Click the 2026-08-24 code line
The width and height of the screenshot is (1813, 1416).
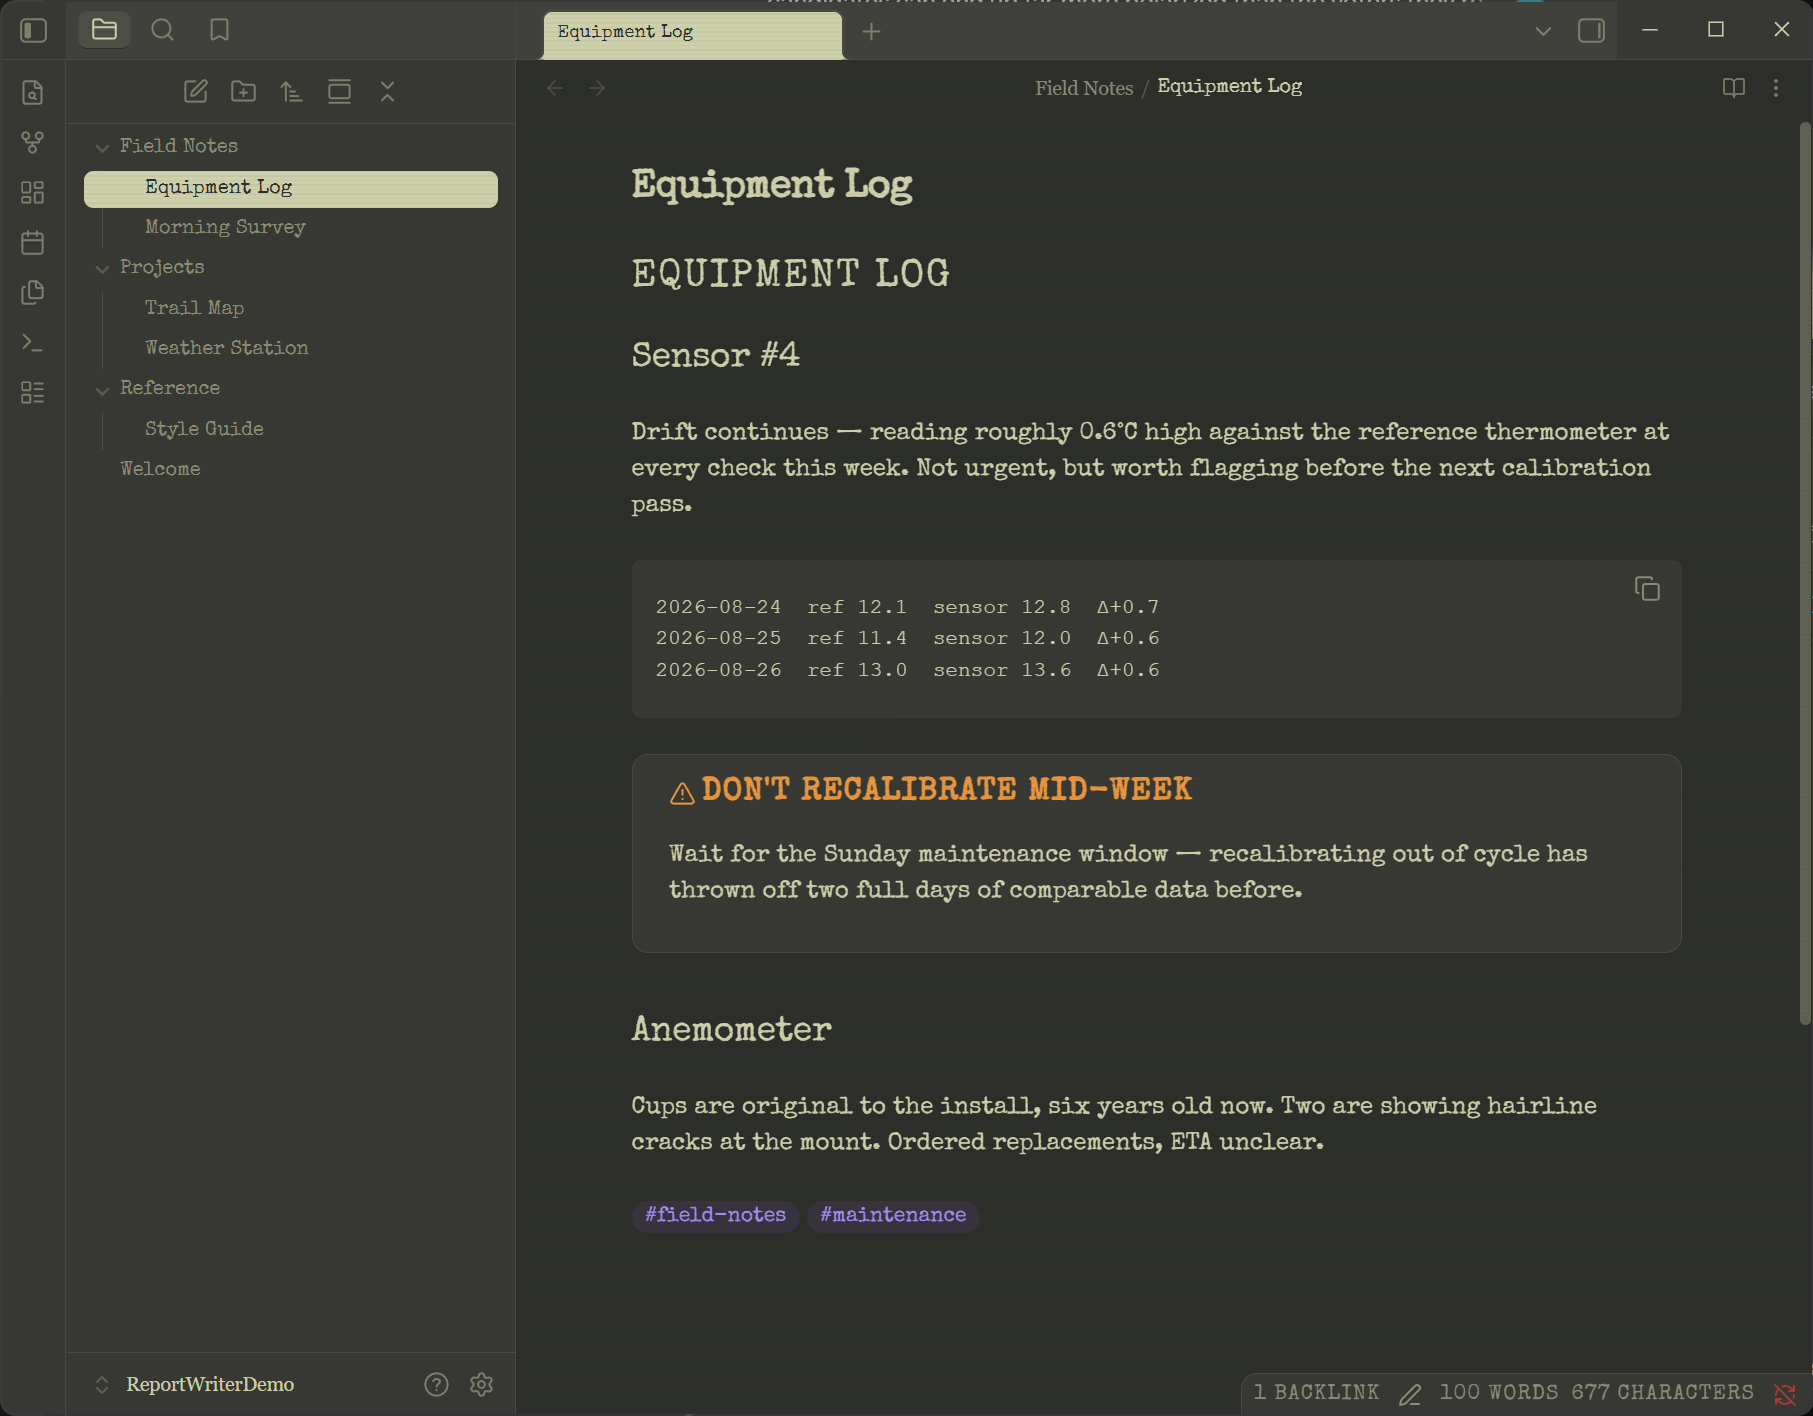[x=907, y=608]
